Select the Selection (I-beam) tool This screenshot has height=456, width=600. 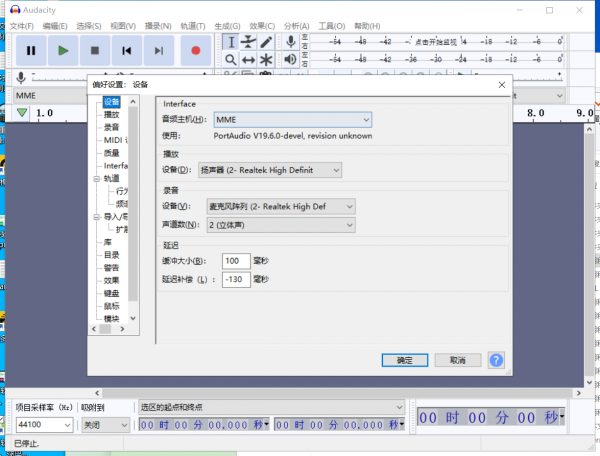pos(230,42)
